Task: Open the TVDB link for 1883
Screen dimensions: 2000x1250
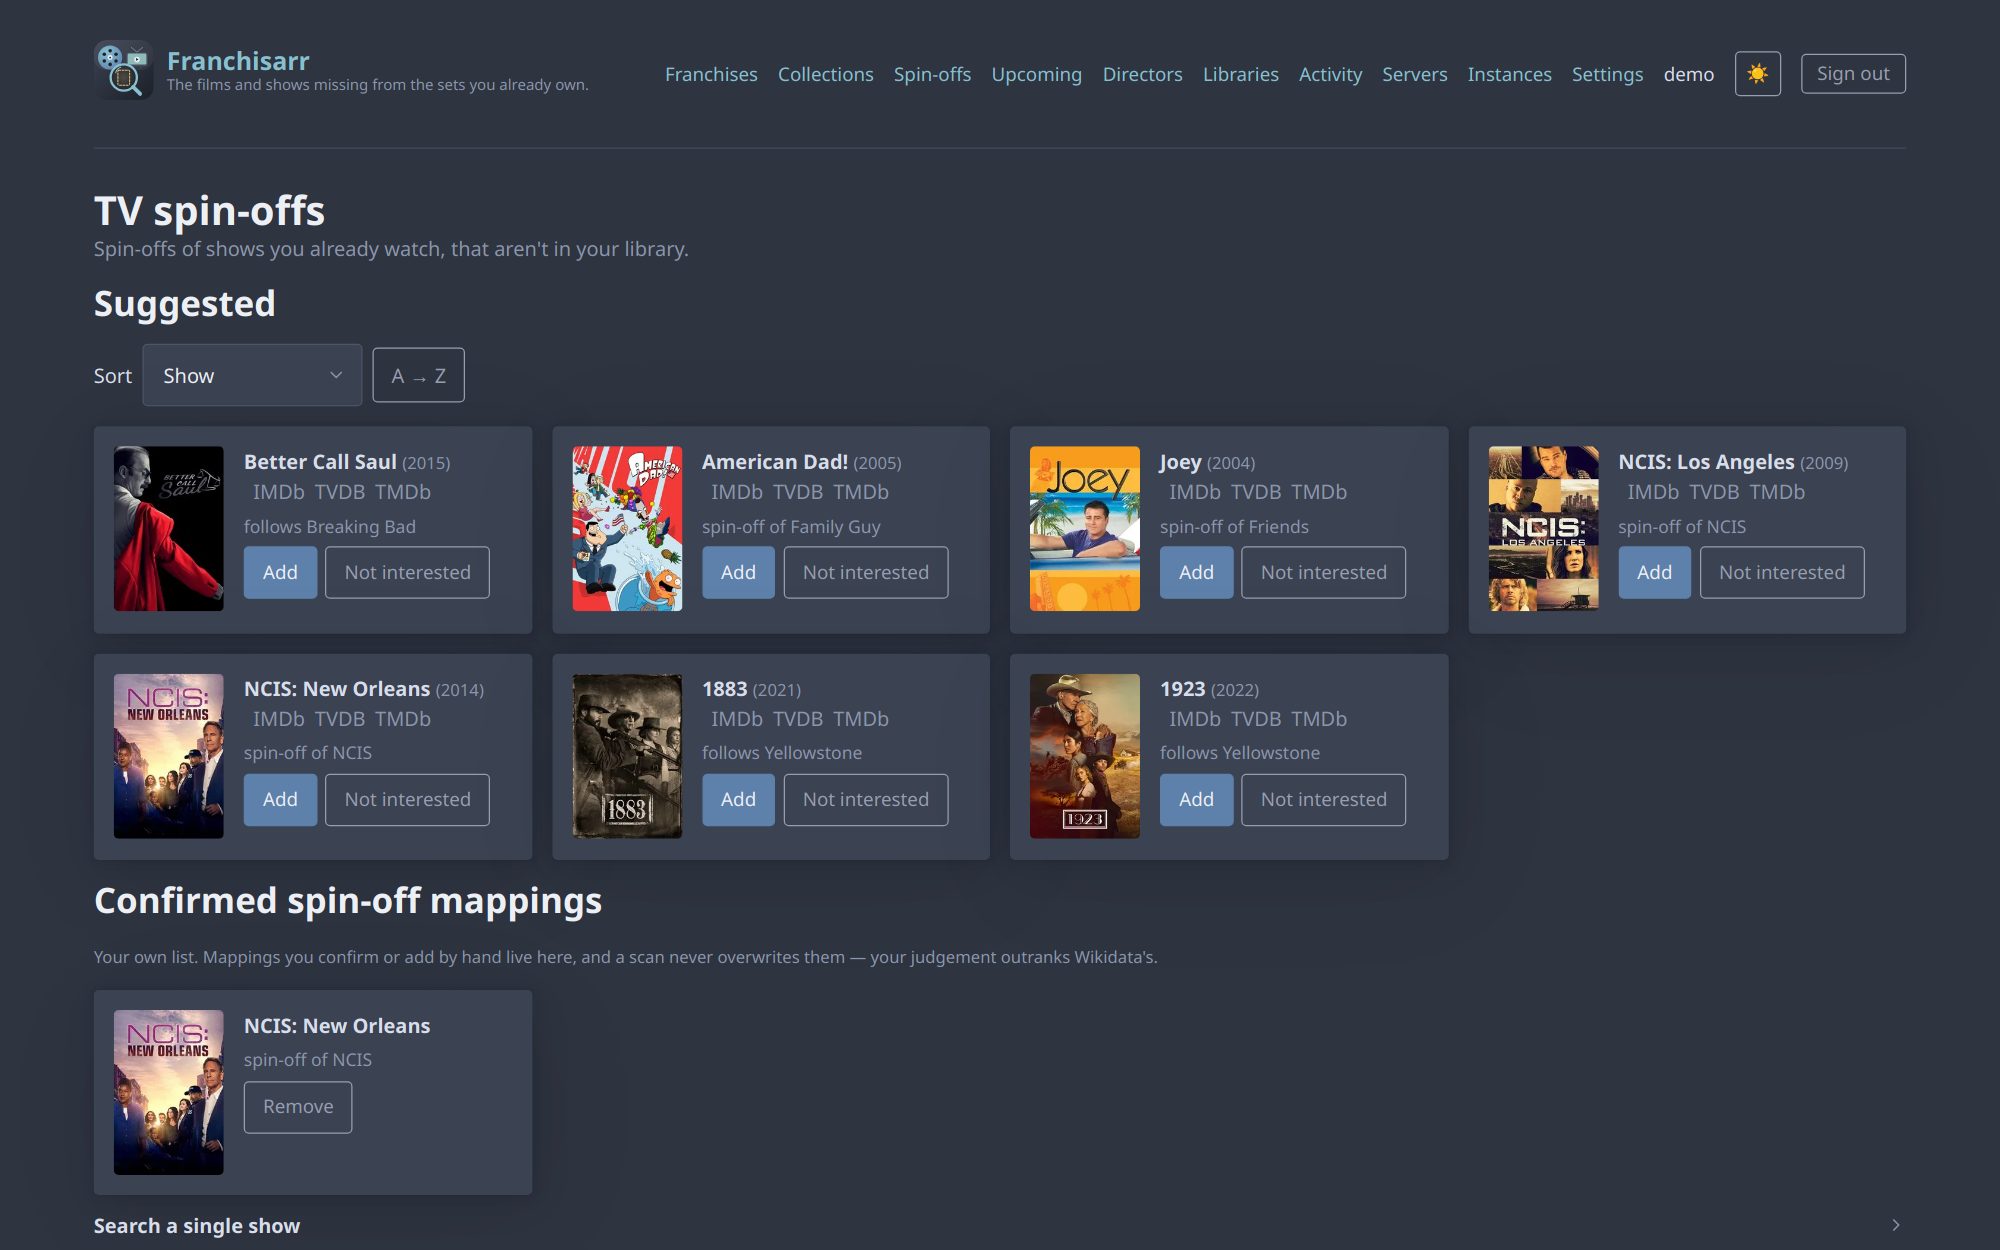Action: click(798, 719)
